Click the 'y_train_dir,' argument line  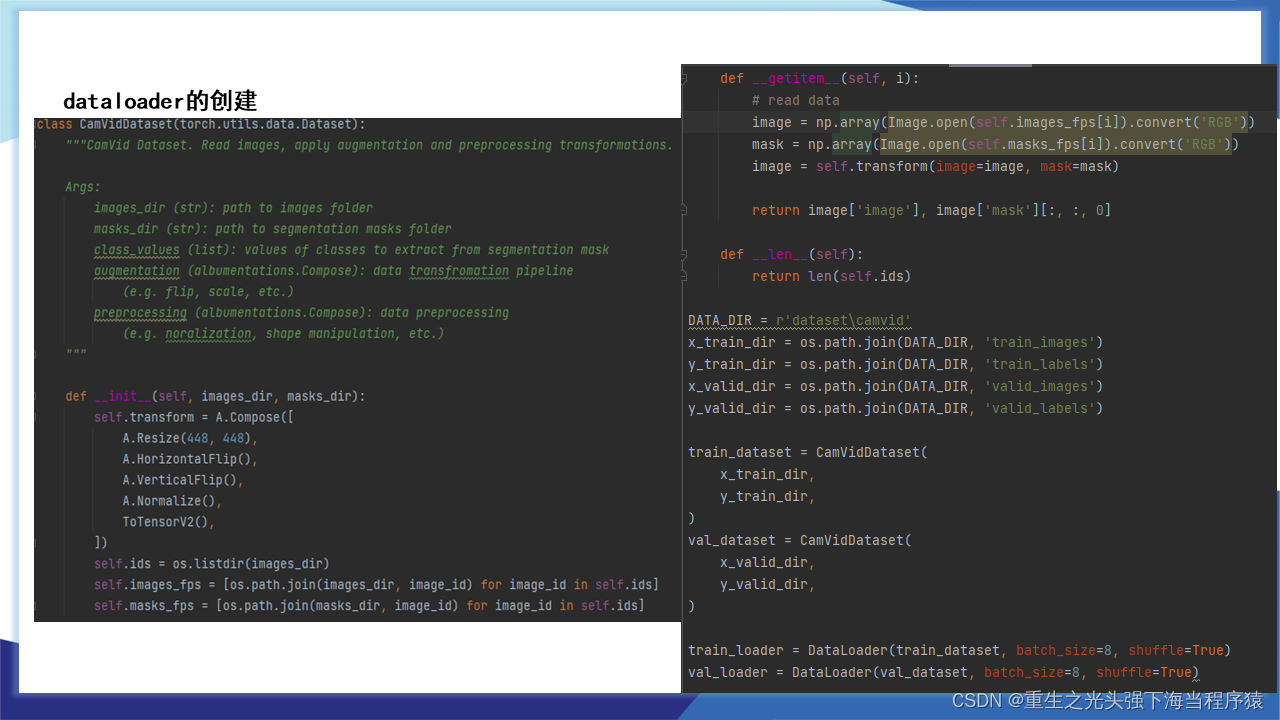tap(767, 497)
